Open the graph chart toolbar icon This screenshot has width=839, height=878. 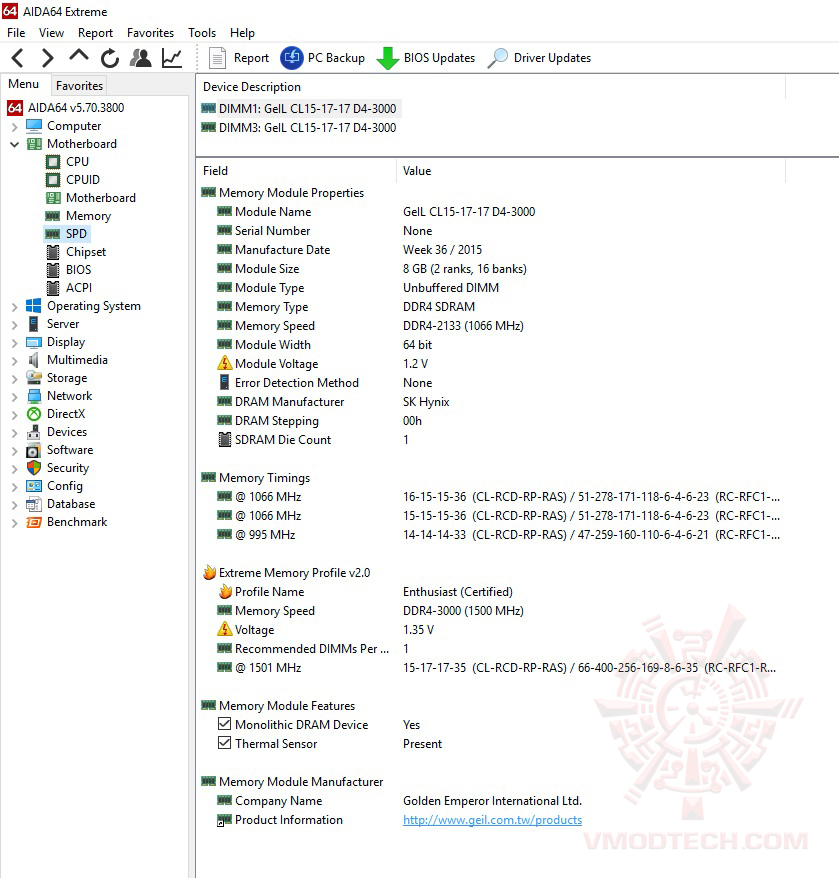(172, 58)
